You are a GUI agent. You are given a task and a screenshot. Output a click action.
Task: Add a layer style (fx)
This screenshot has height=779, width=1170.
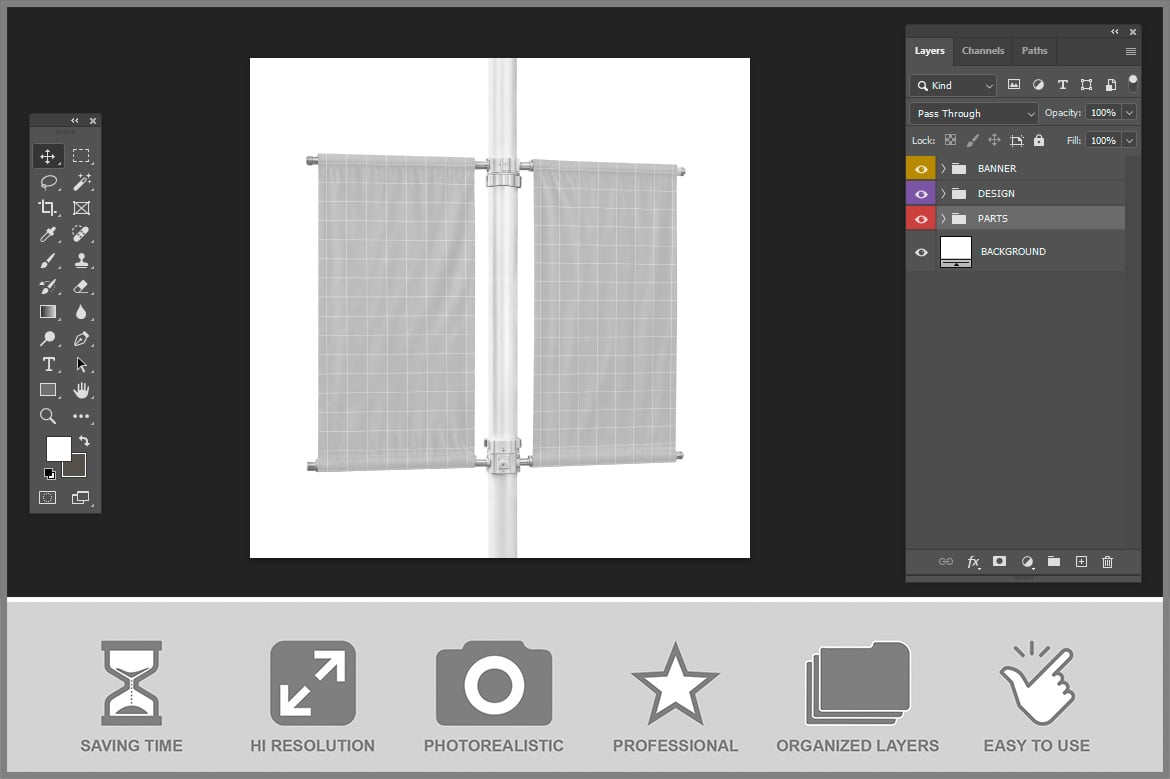[x=974, y=562]
